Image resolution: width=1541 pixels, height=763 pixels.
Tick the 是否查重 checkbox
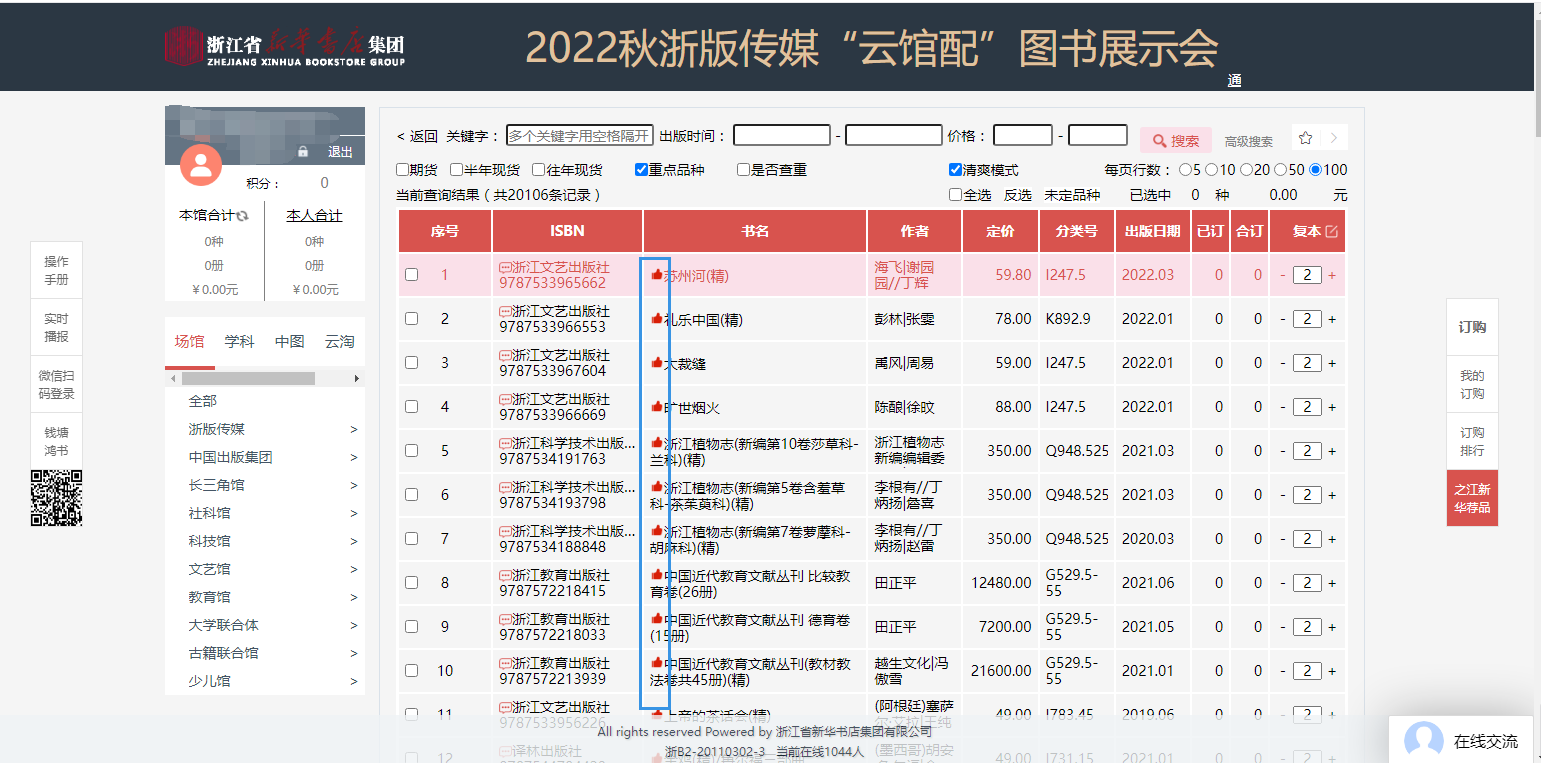743,170
